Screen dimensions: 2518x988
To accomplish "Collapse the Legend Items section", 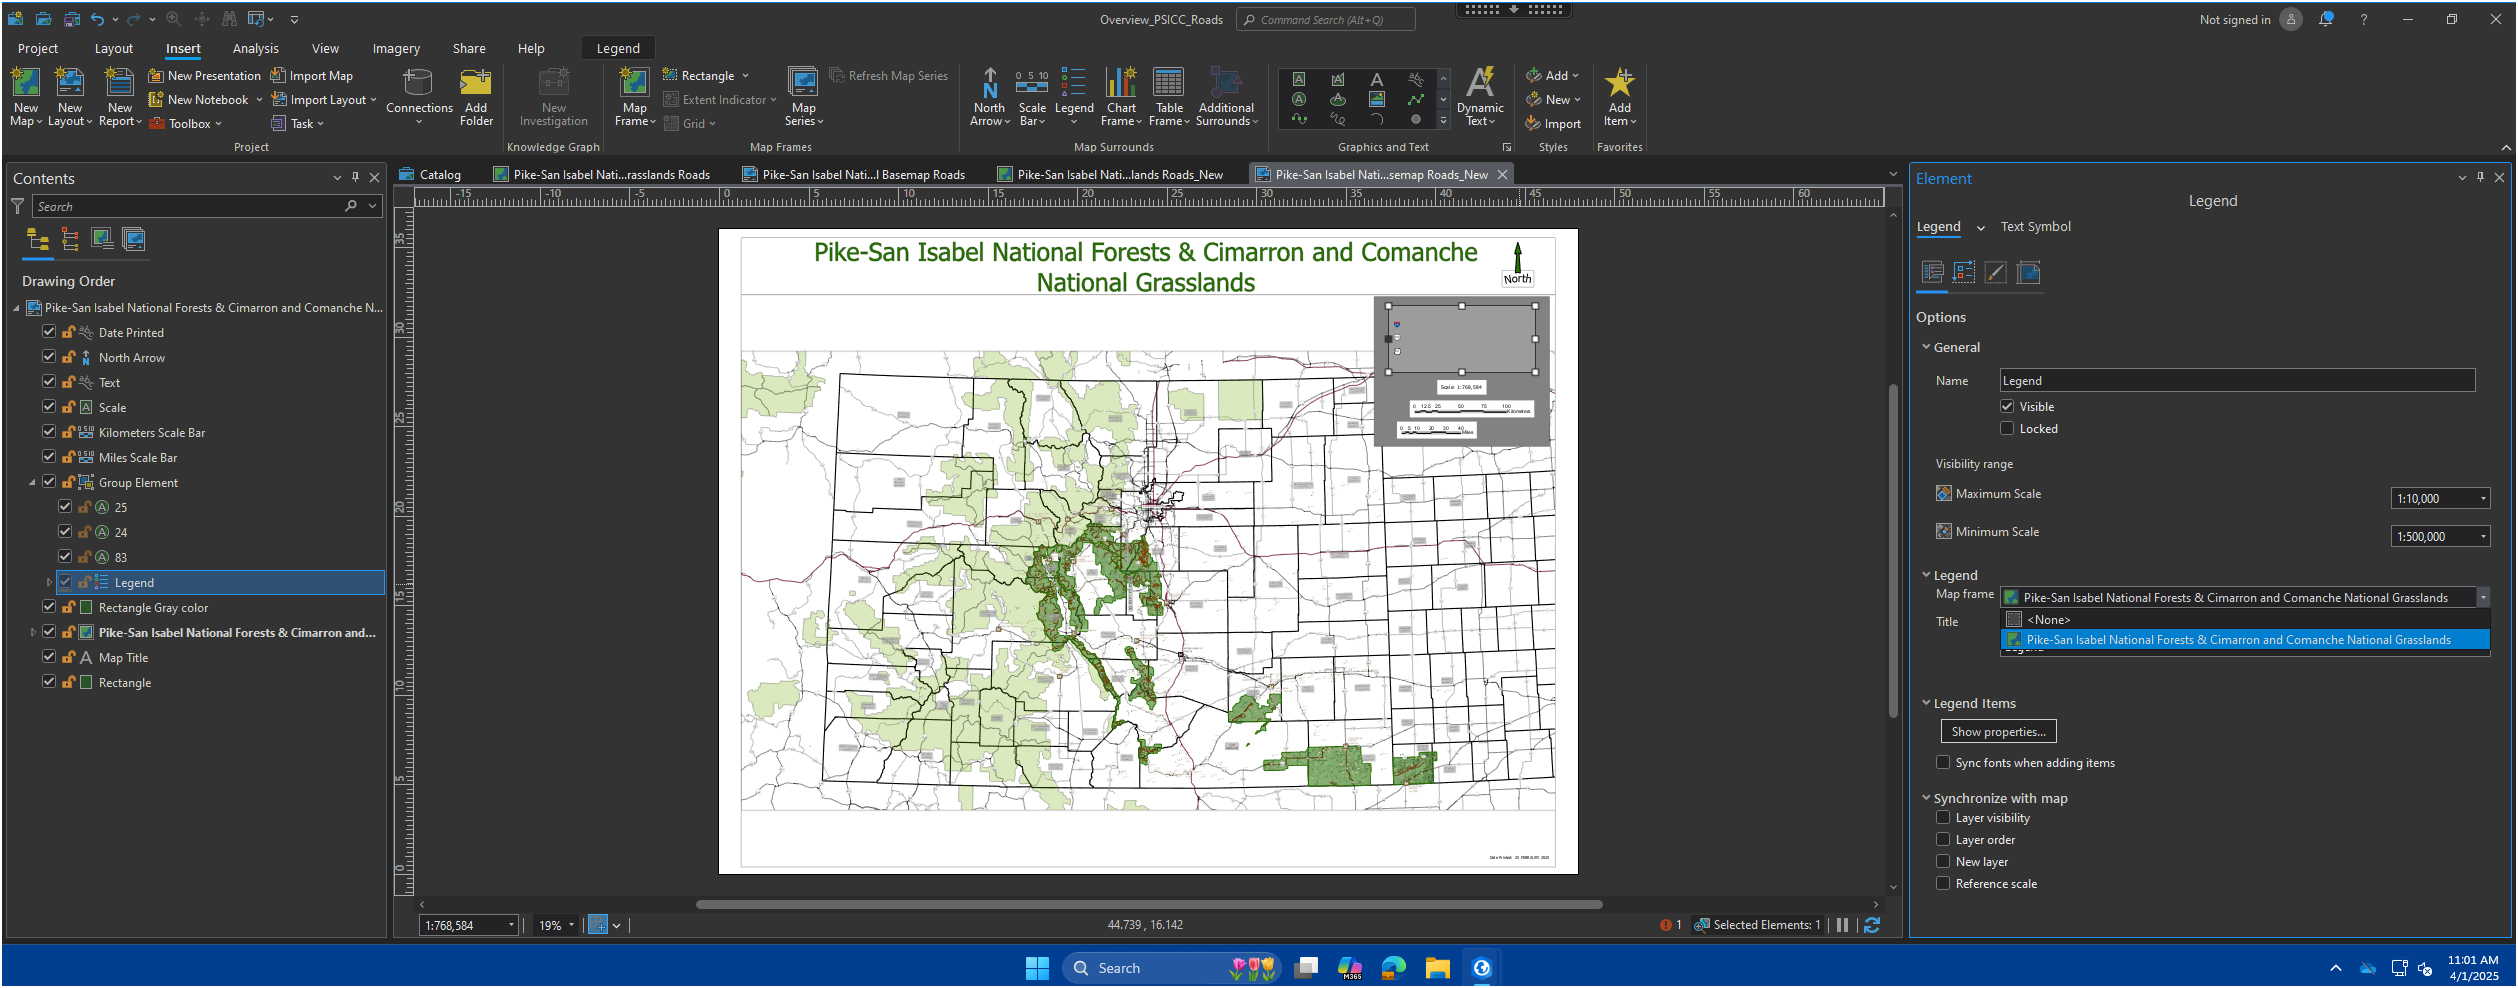I will tap(1926, 703).
